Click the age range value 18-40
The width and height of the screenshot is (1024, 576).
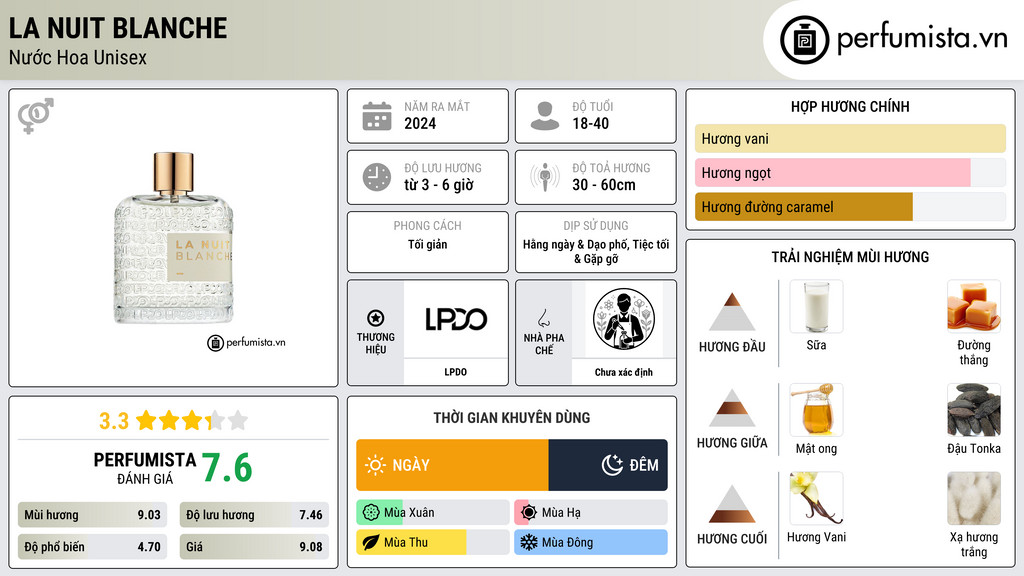point(590,123)
